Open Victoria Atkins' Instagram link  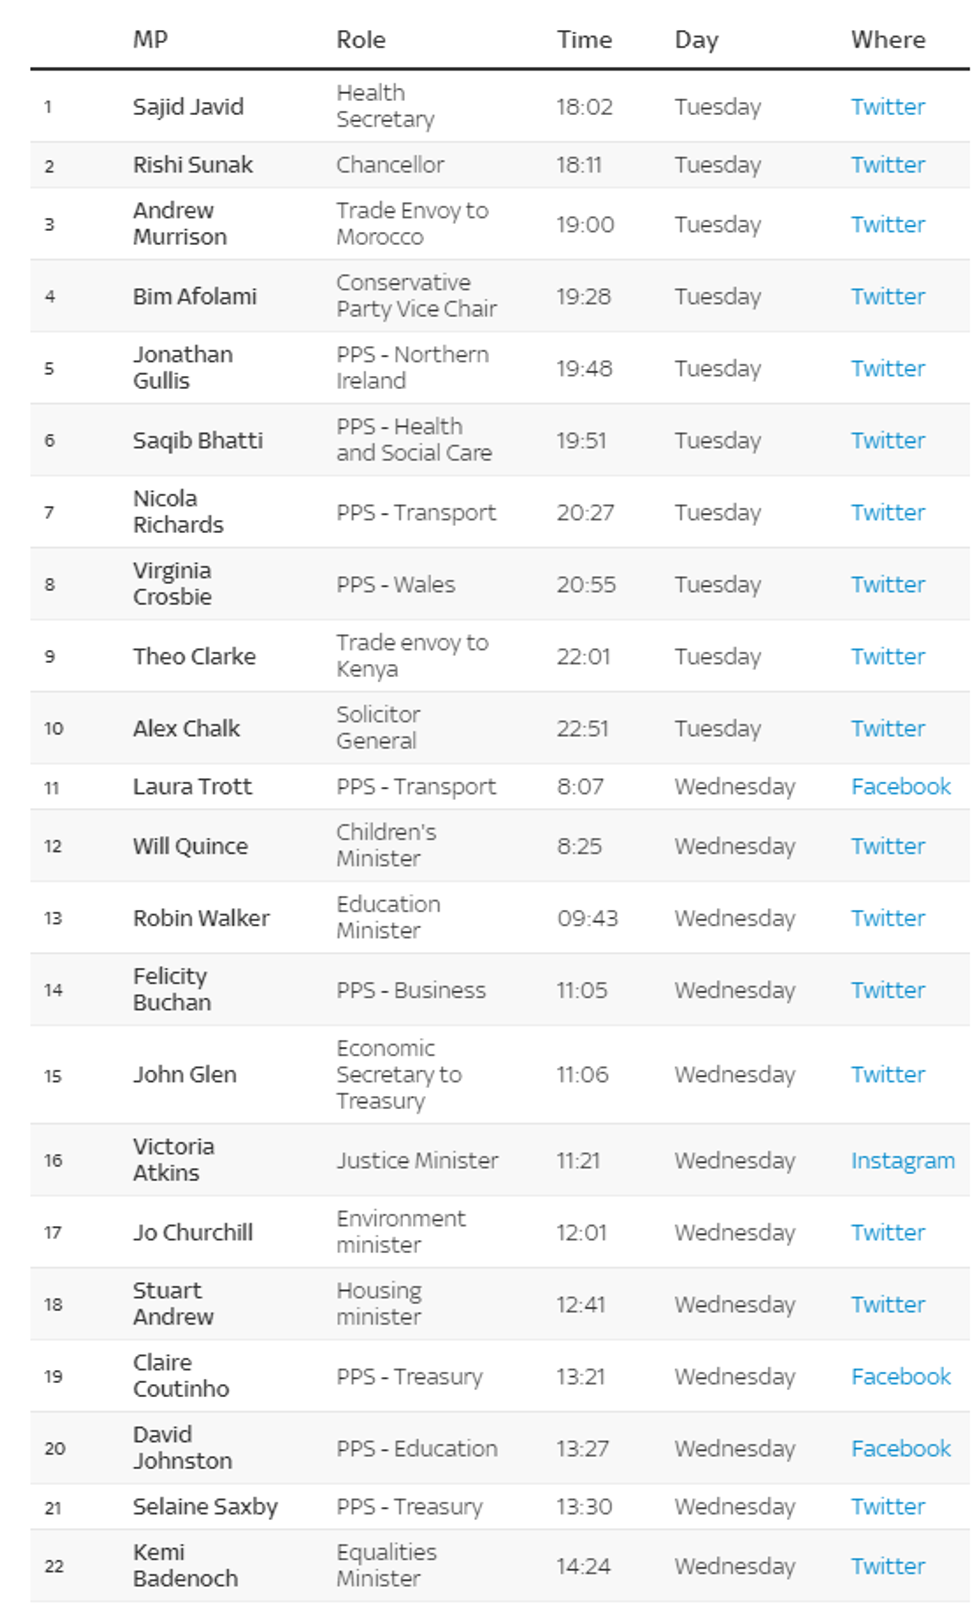pos(902,1161)
